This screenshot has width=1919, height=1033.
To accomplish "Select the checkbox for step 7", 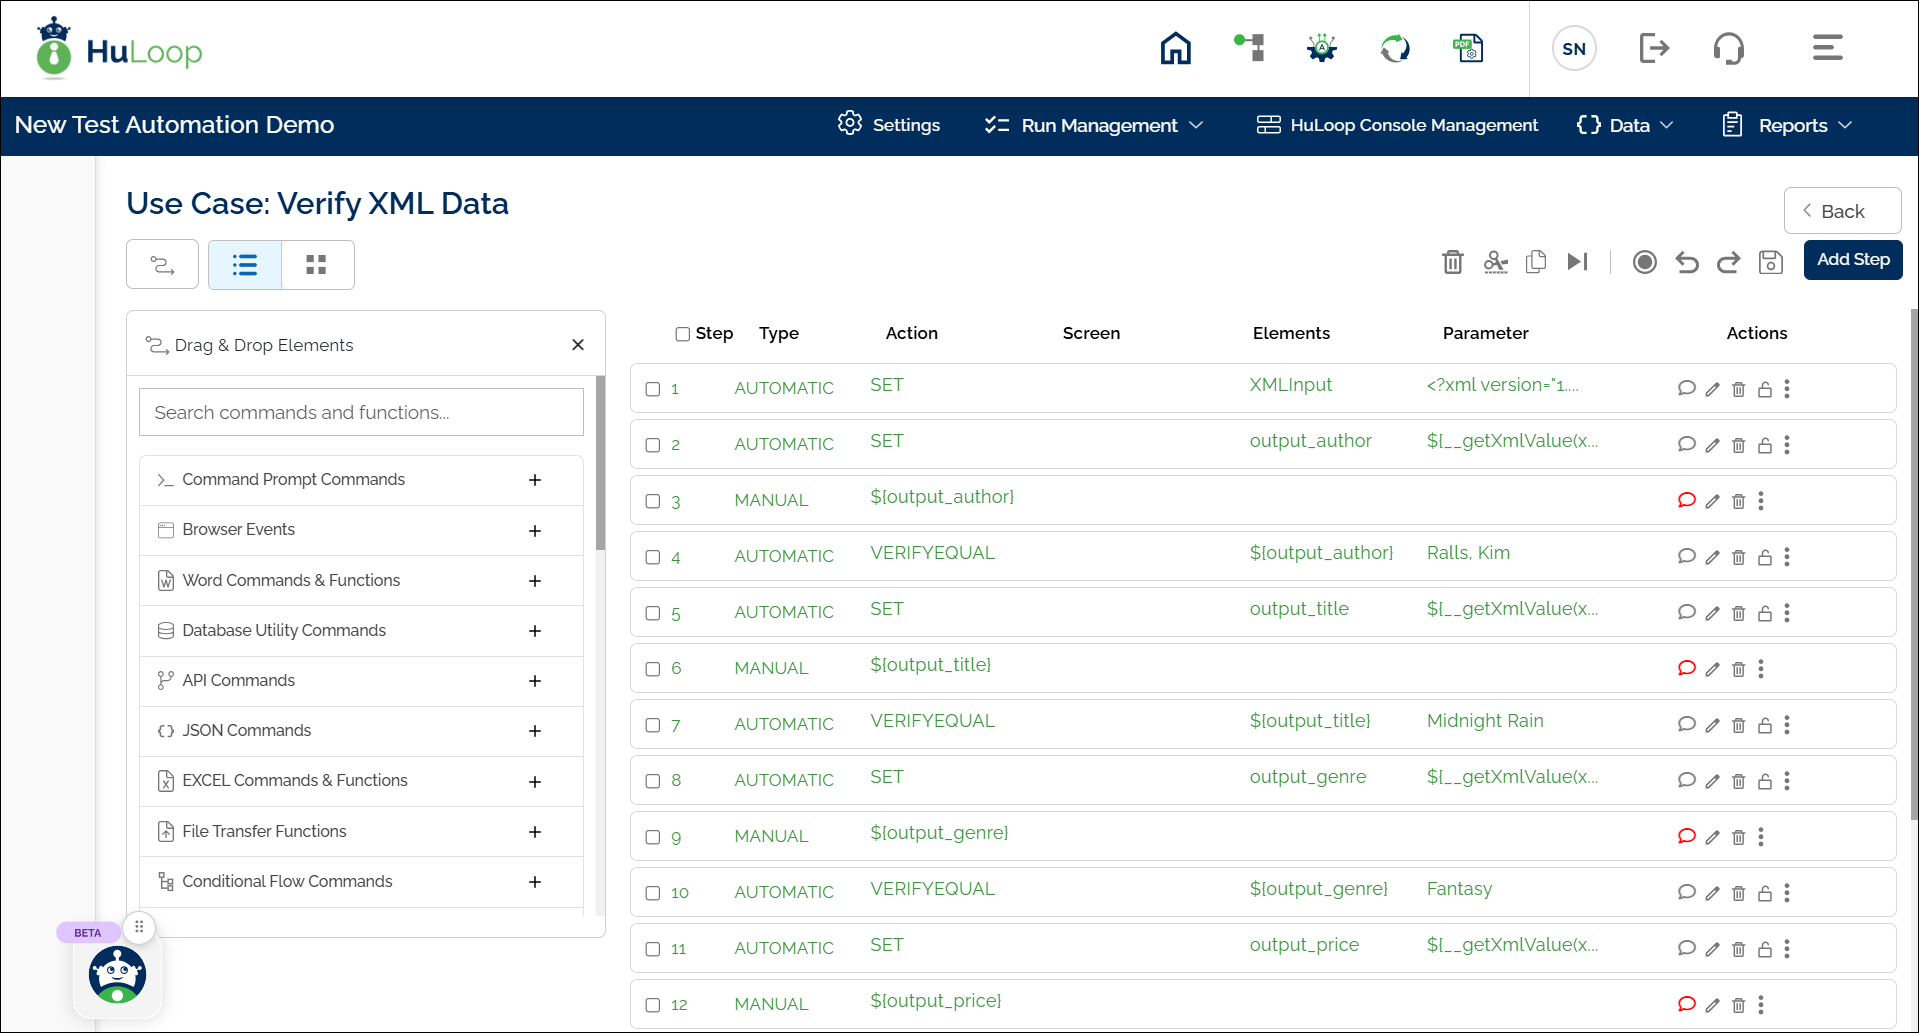I will (x=653, y=725).
